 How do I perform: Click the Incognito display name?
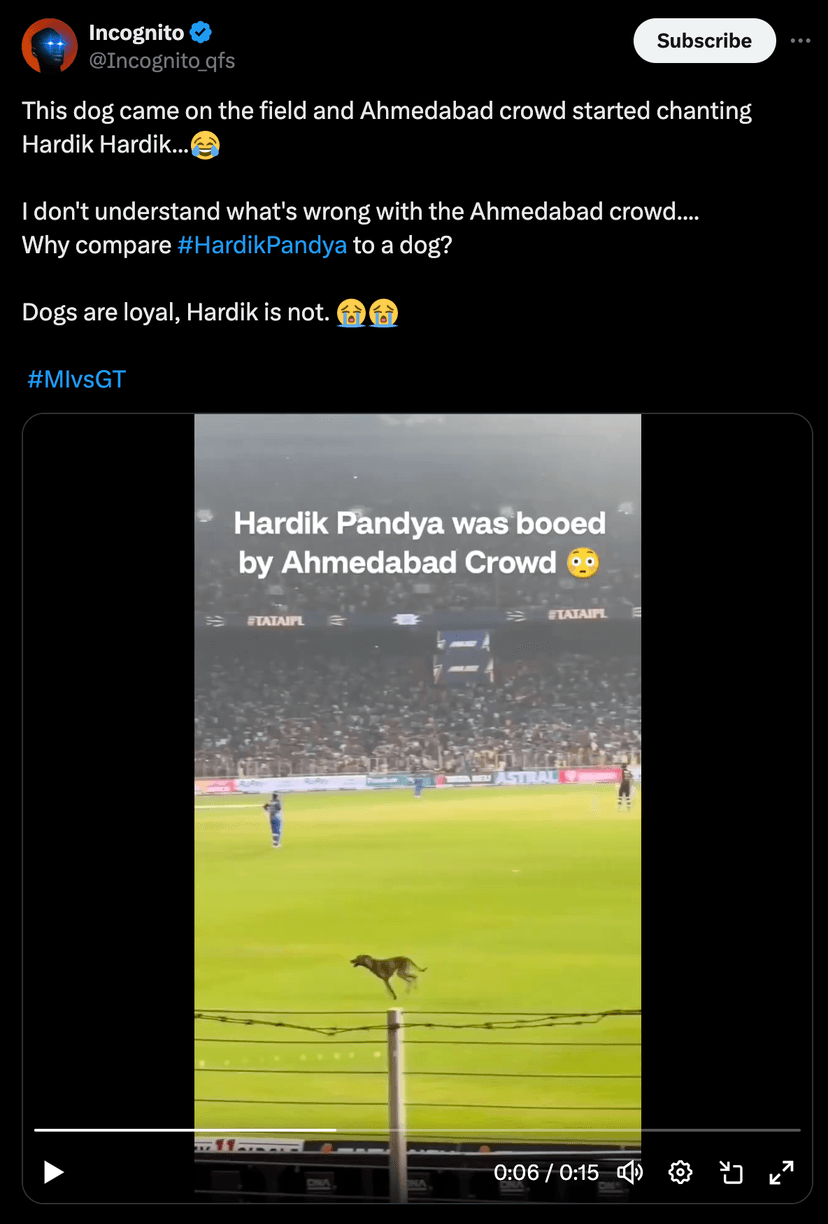coord(136,32)
